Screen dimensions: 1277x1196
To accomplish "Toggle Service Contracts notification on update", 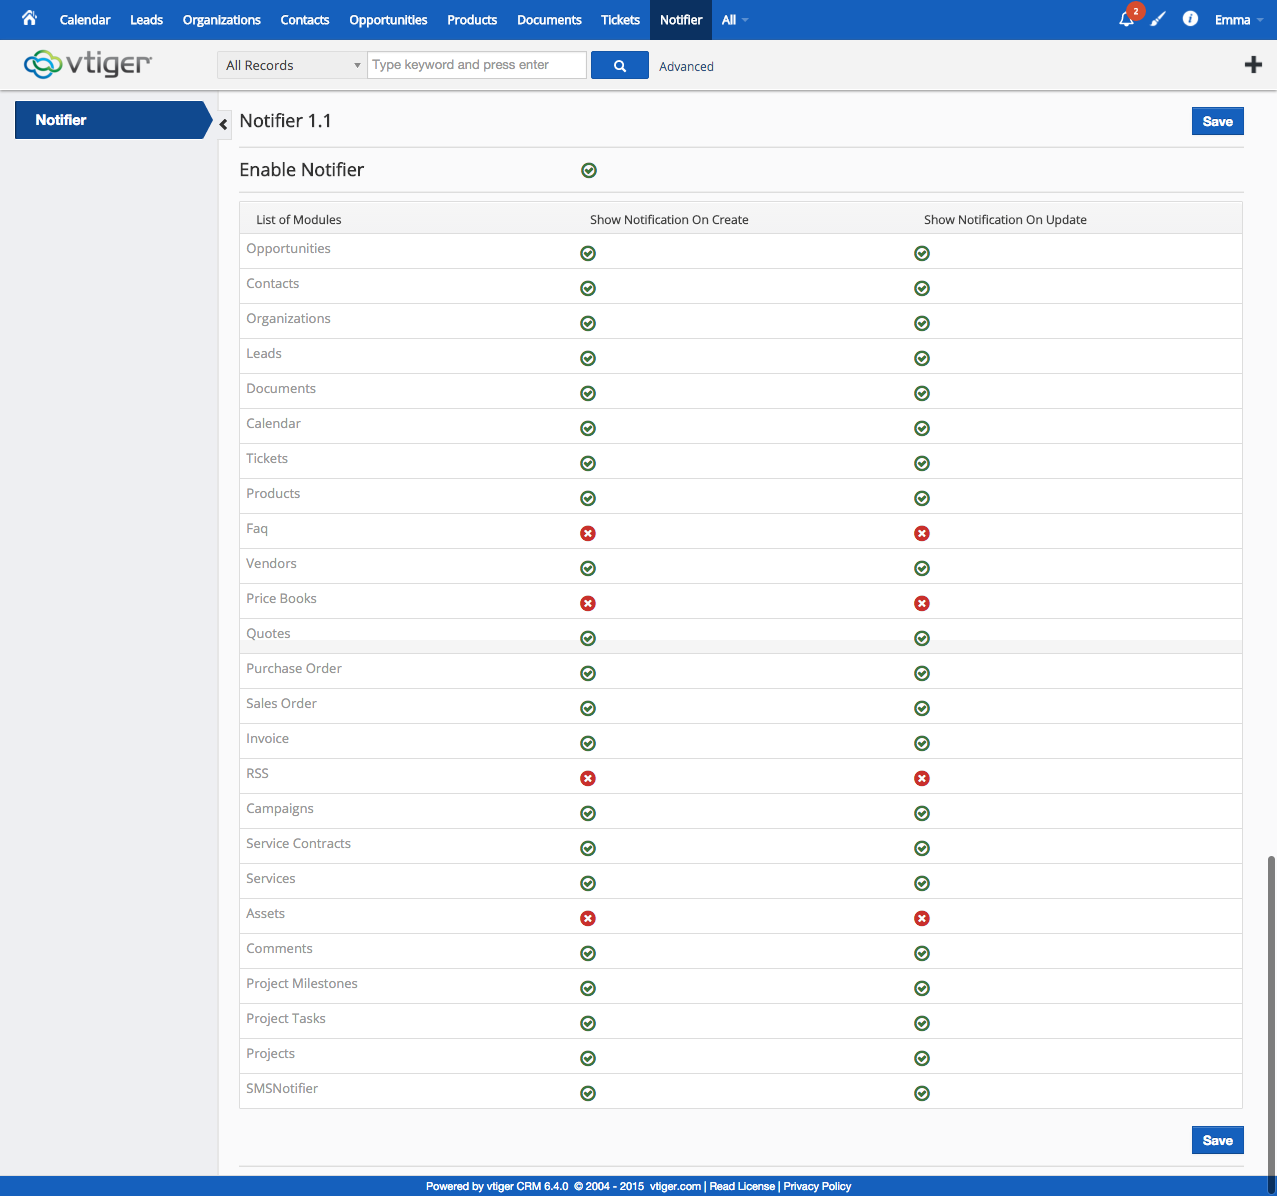I will 922,849.
